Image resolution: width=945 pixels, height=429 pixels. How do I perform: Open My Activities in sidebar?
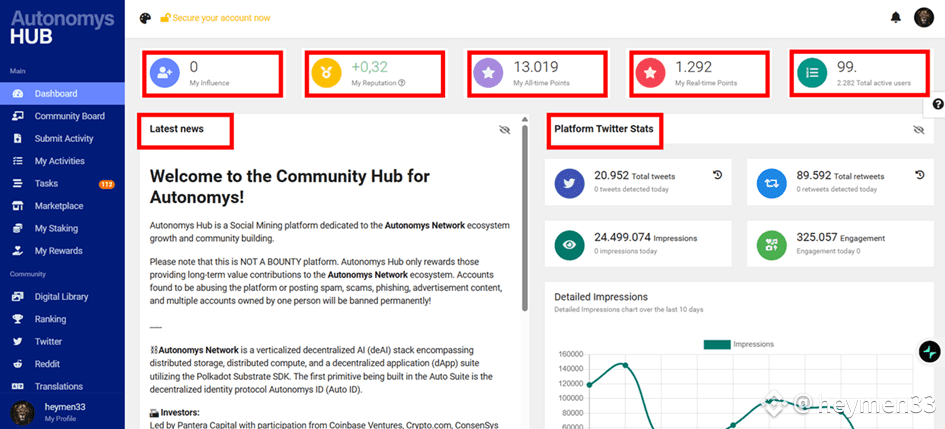pos(62,161)
